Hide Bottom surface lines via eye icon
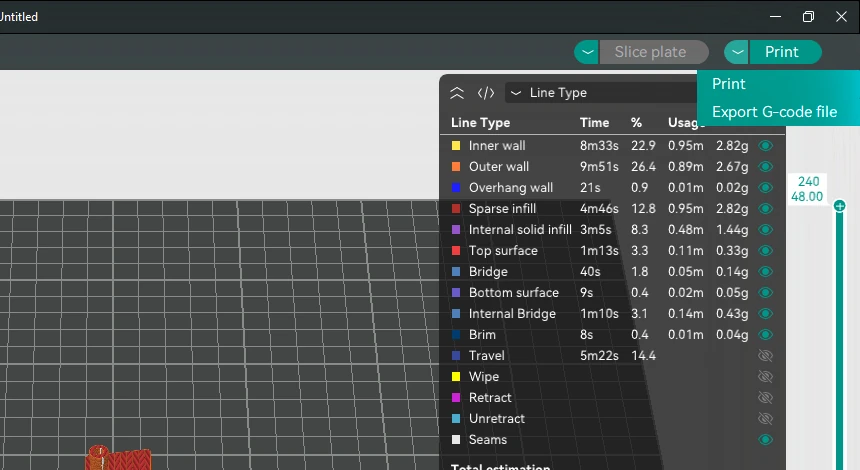Viewport: 860px width, 470px height. [x=766, y=292]
